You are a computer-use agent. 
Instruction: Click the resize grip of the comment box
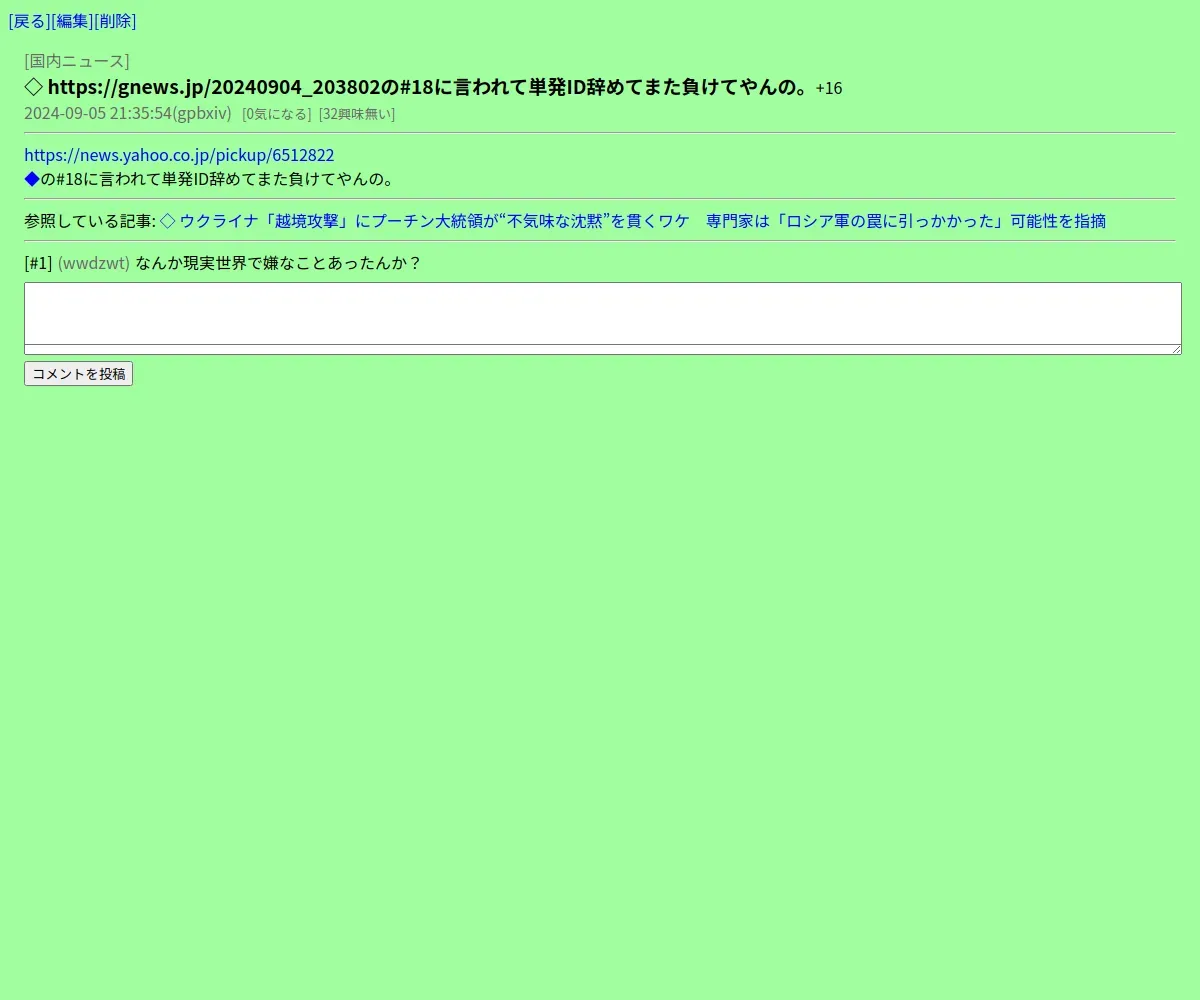coord(1176,349)
